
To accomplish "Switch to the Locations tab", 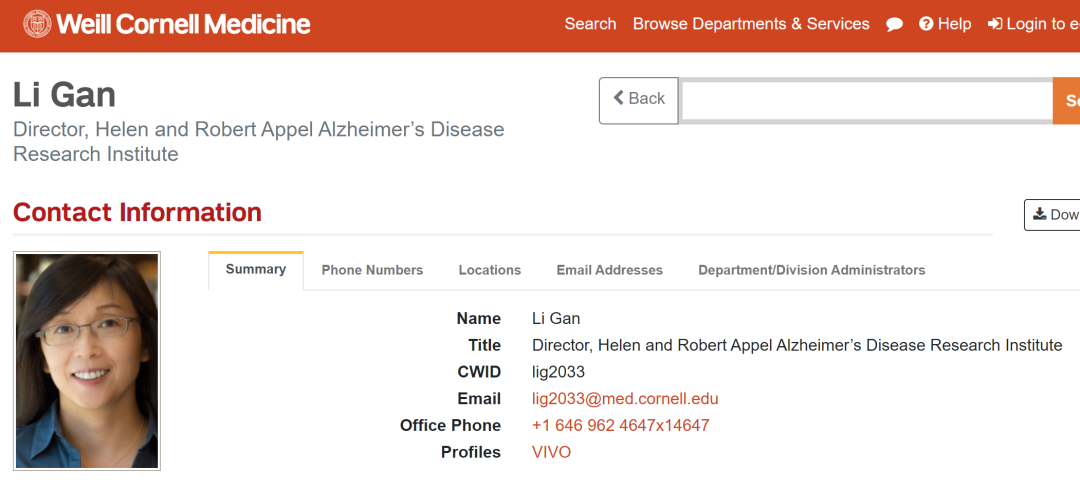I will 490,270.
